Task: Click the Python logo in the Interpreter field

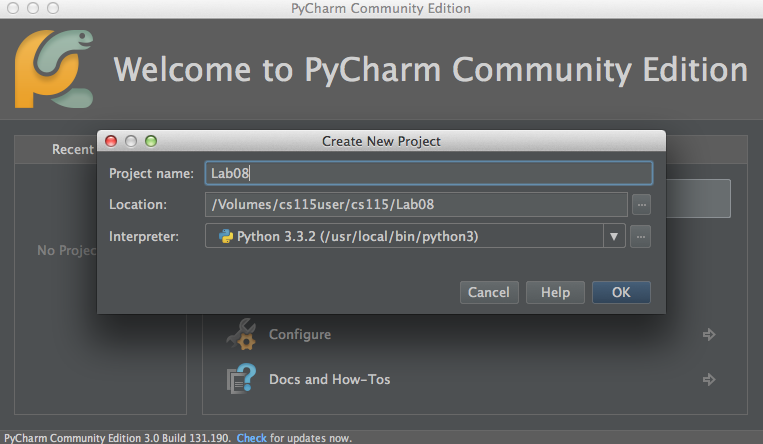Action: [x=226, y=237]
